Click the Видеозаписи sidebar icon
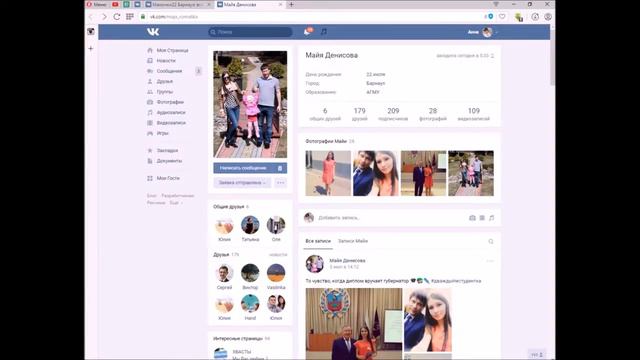640x360 pixels. click(x=150, y=123)
